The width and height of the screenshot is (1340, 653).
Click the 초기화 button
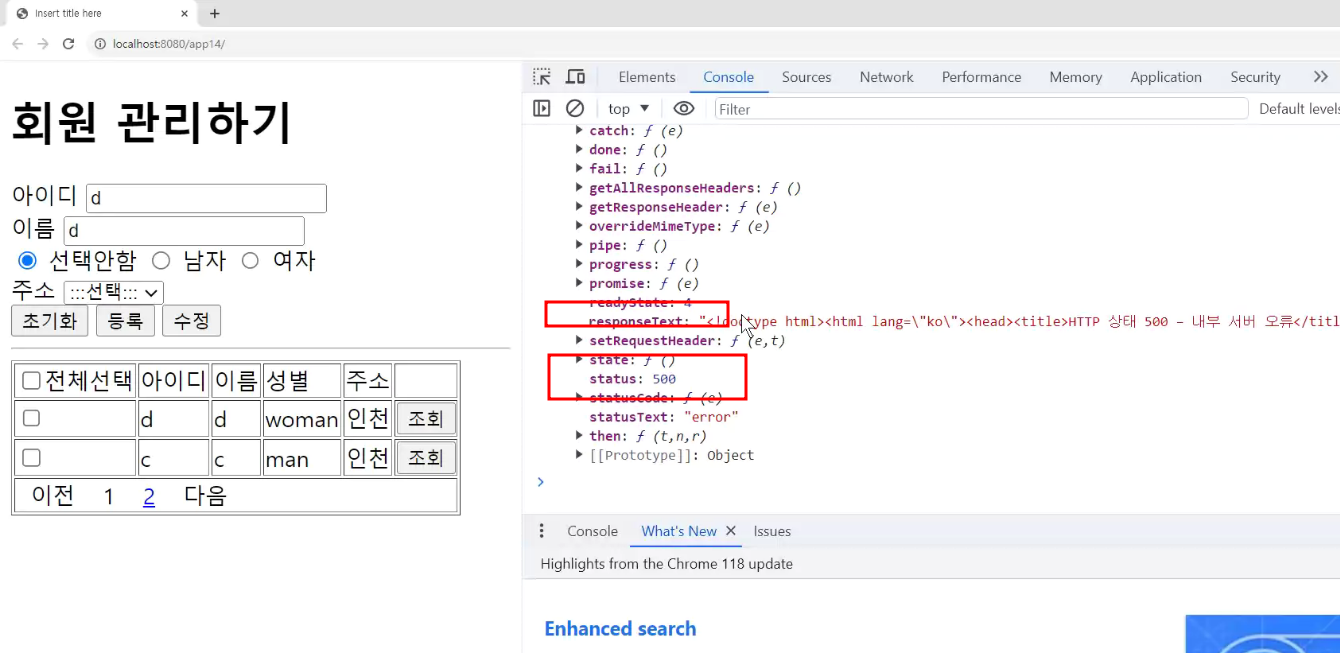coord(50,321)
